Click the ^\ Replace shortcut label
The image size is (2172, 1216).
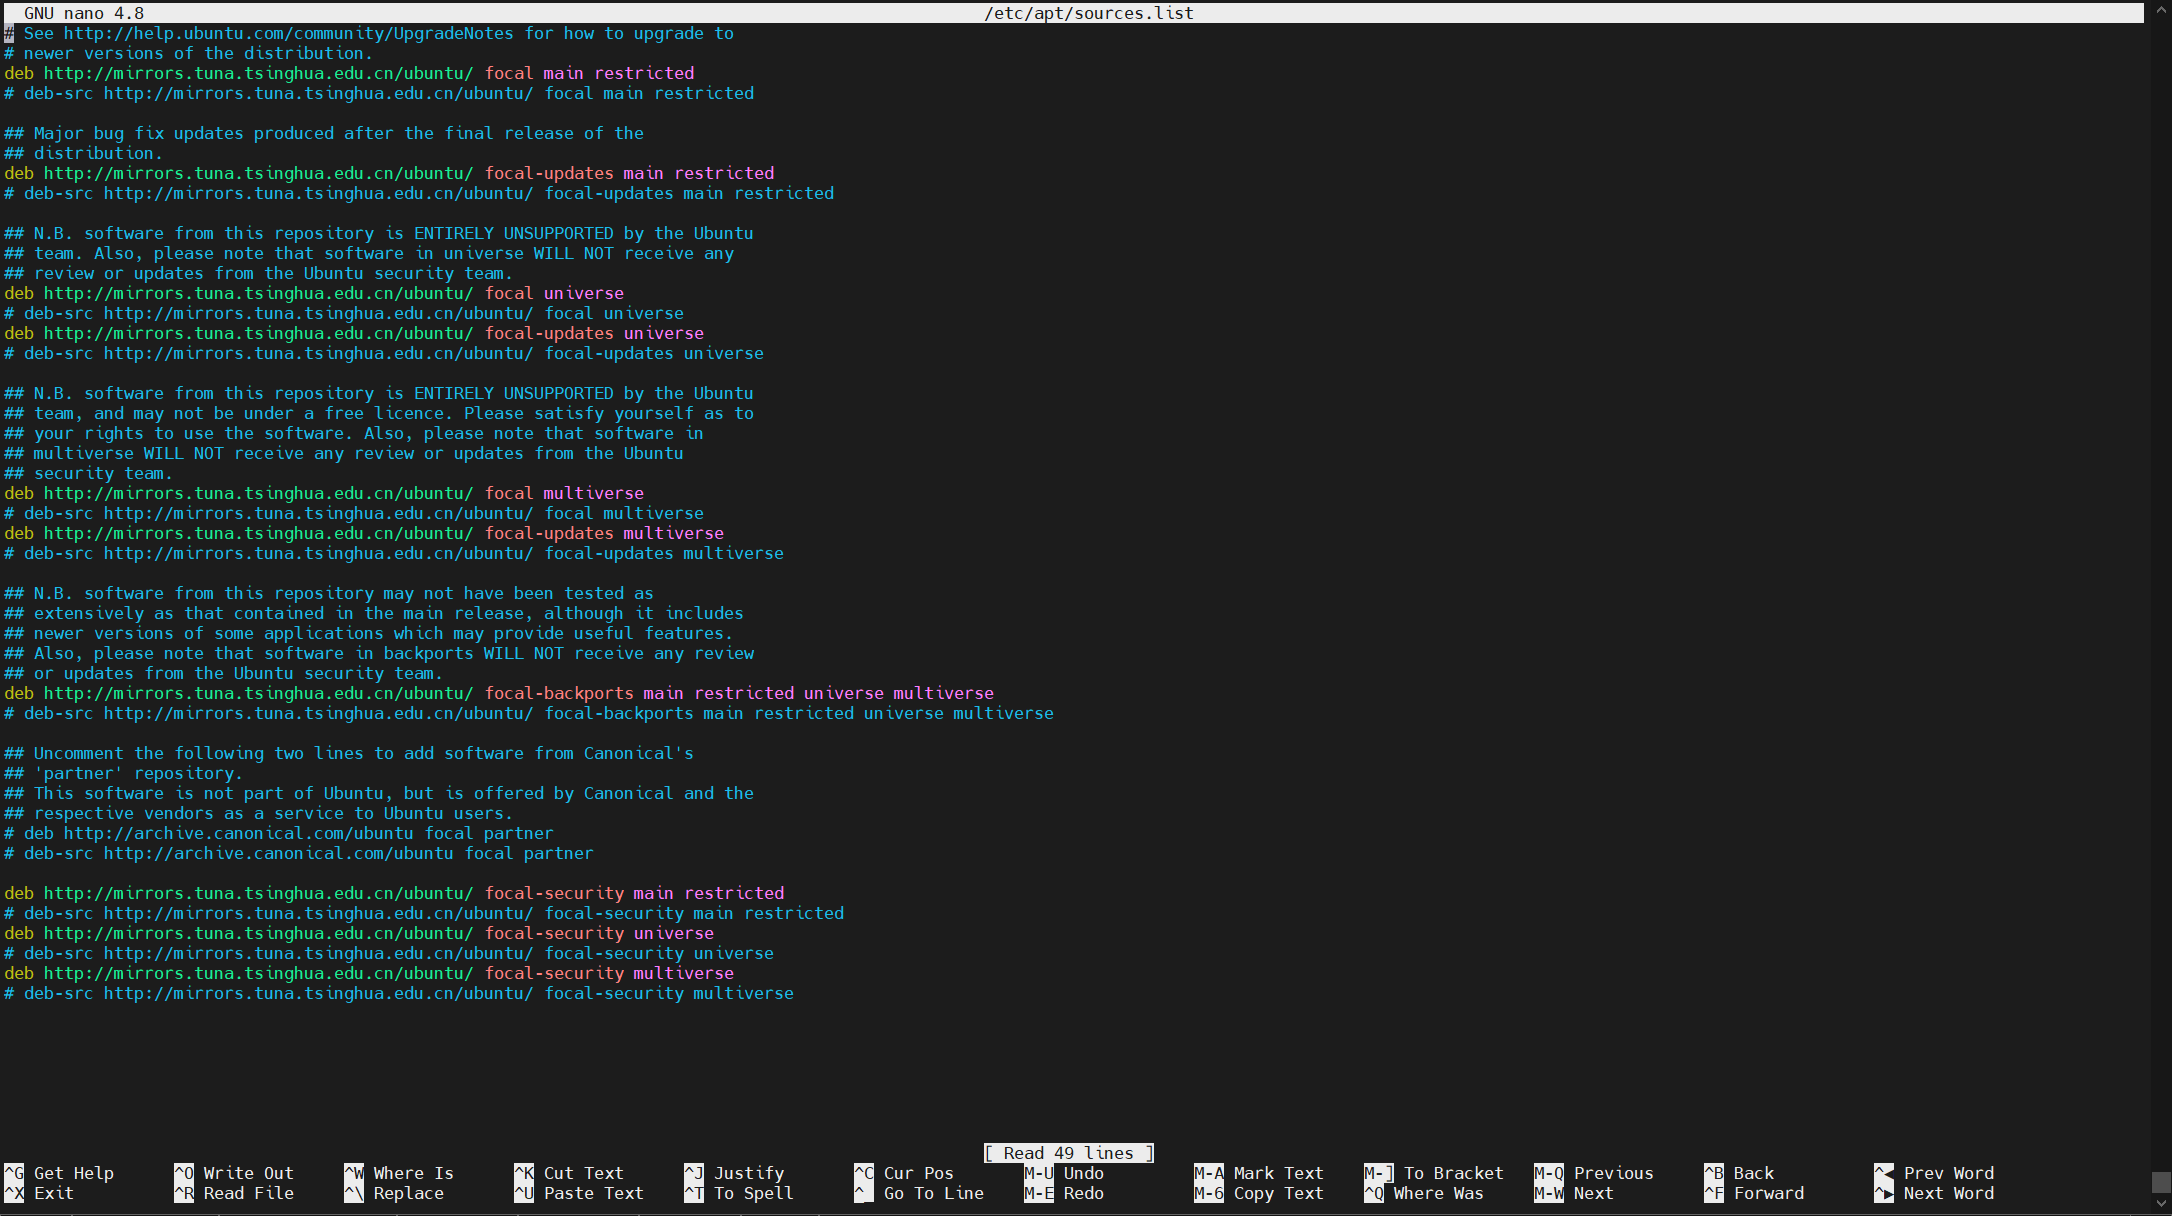(408, 1193)
